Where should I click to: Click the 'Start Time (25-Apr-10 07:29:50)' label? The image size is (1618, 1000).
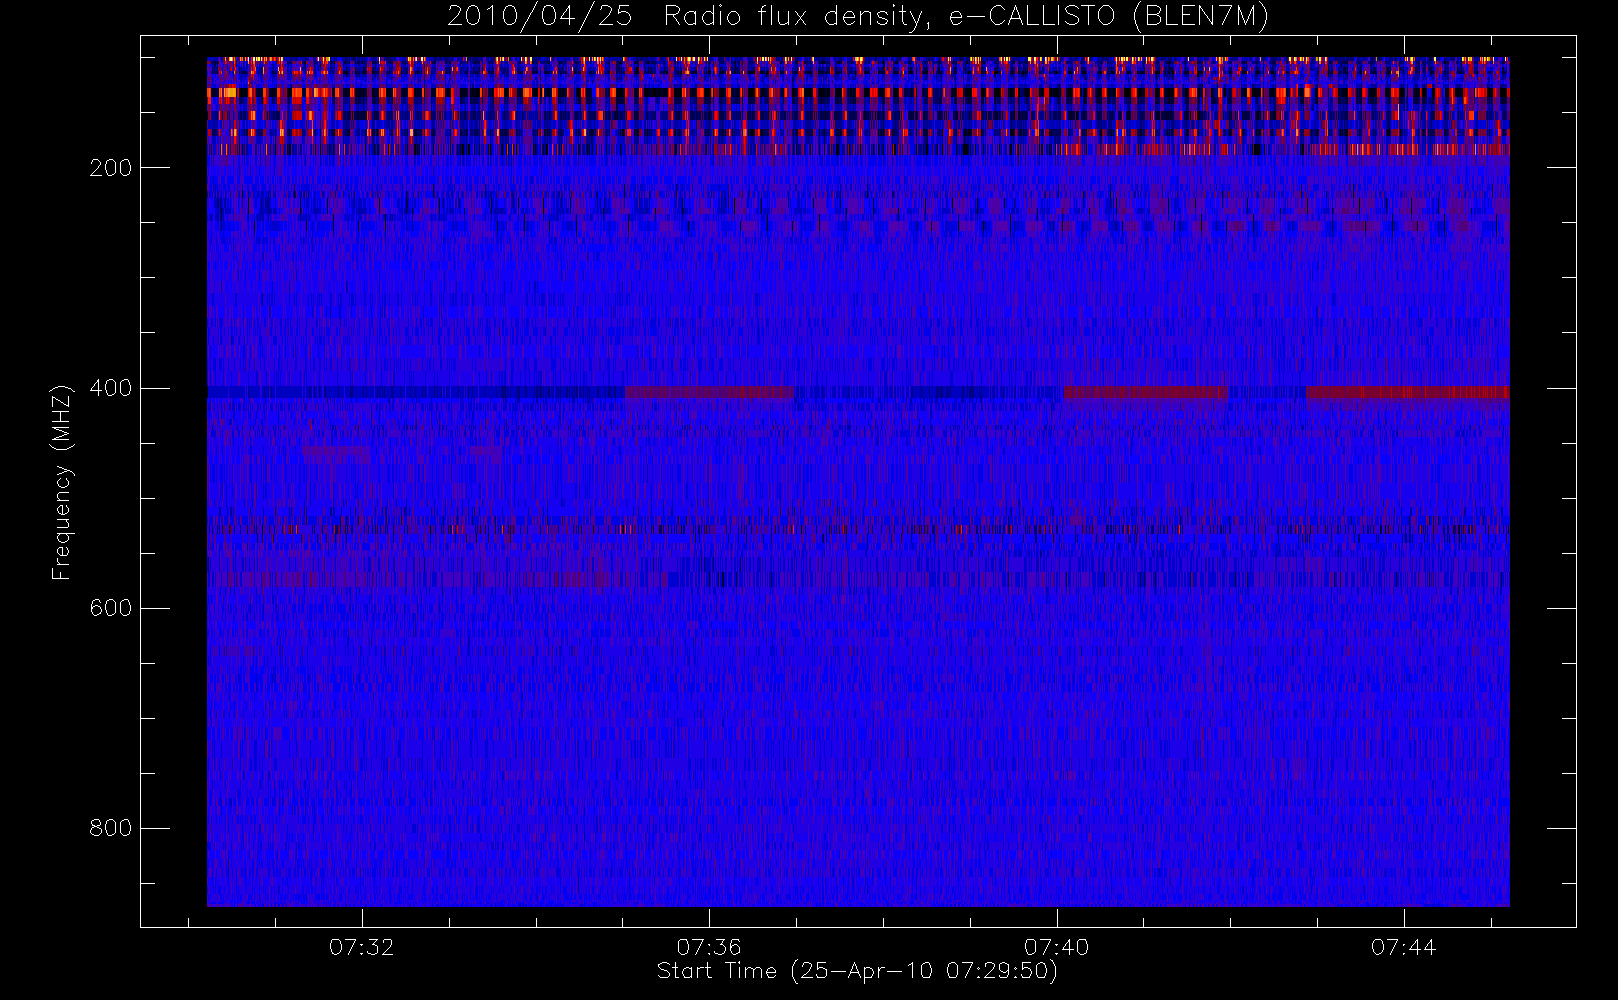(x=857, y=971)
